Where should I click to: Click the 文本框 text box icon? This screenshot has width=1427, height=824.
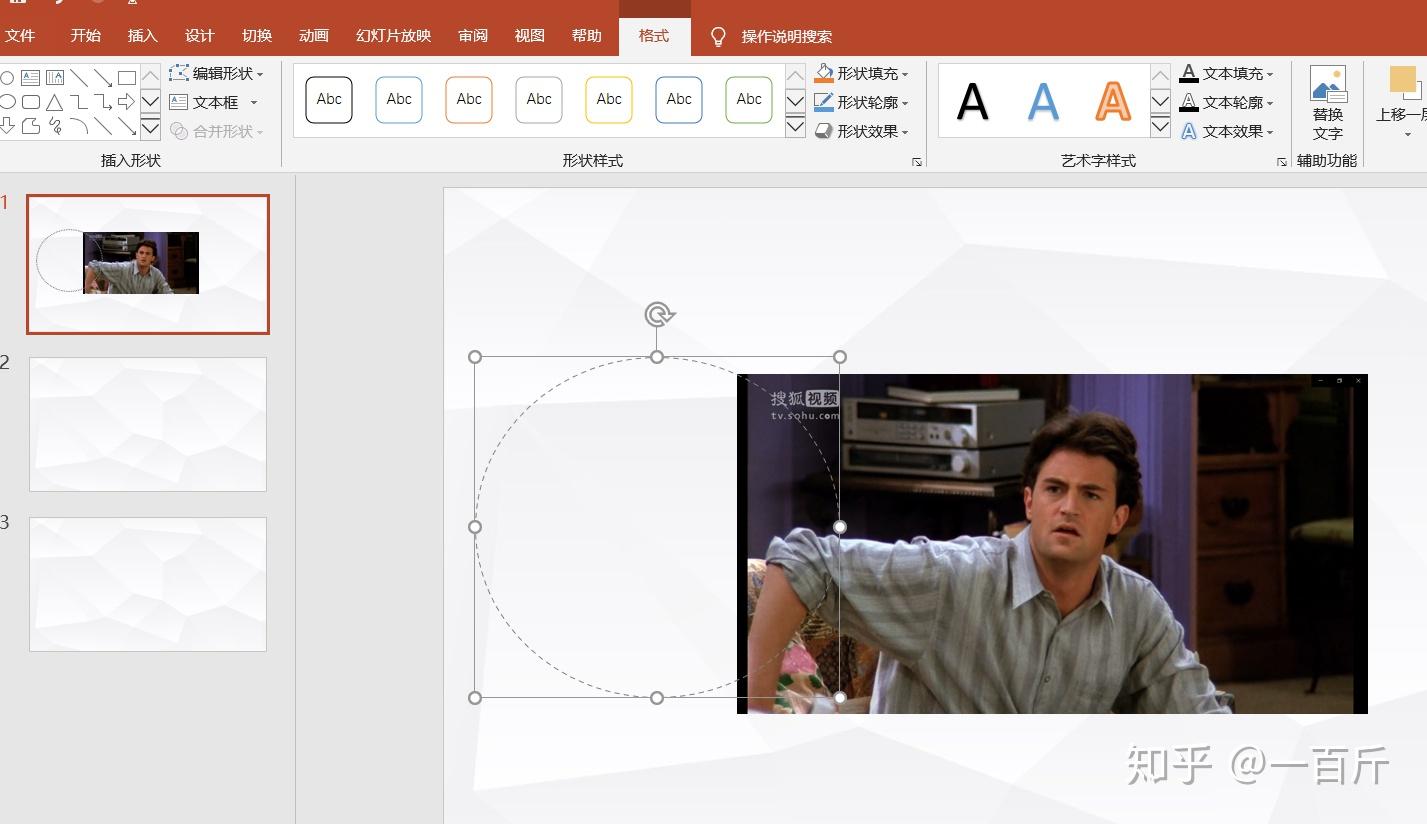(x=179, y=102)
